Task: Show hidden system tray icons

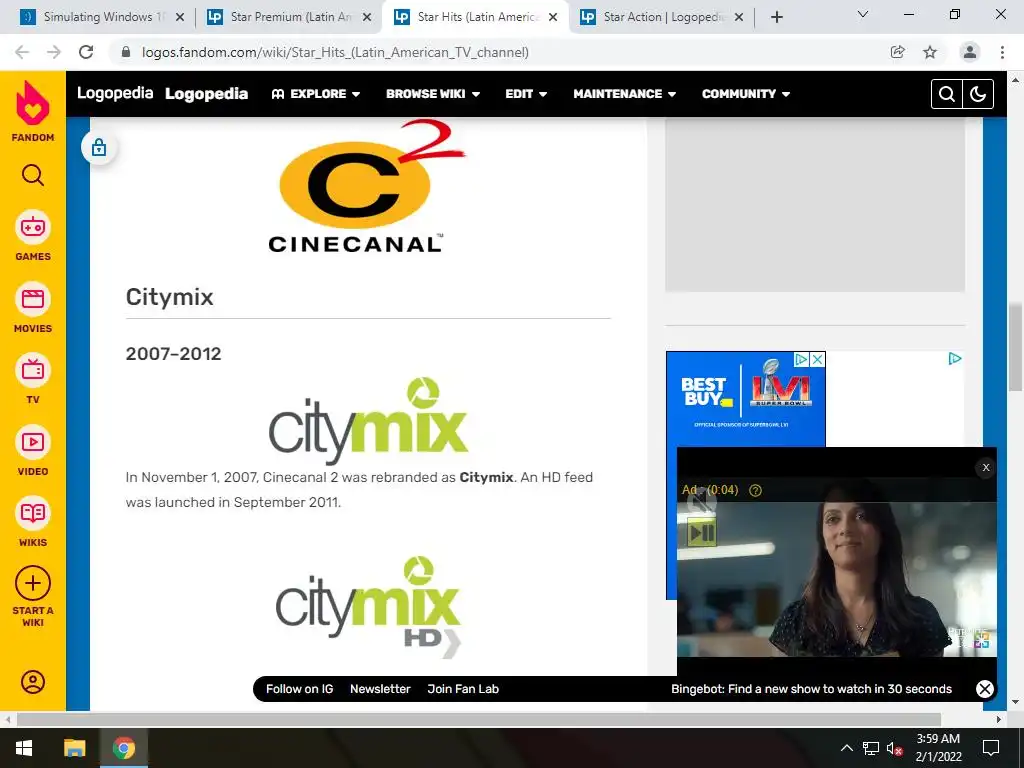Action: pos(846,748)
